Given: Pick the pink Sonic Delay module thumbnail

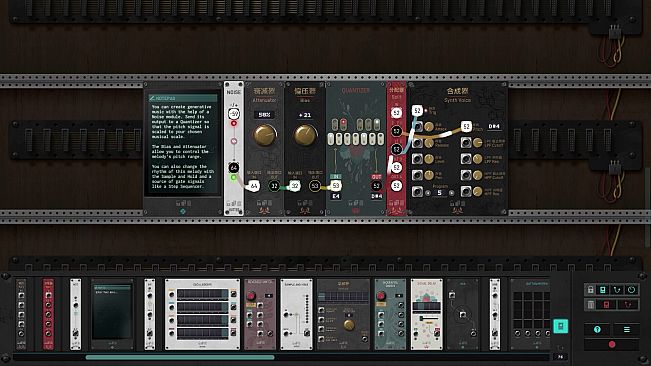Looking at the screenshot, I should point(426,315).
